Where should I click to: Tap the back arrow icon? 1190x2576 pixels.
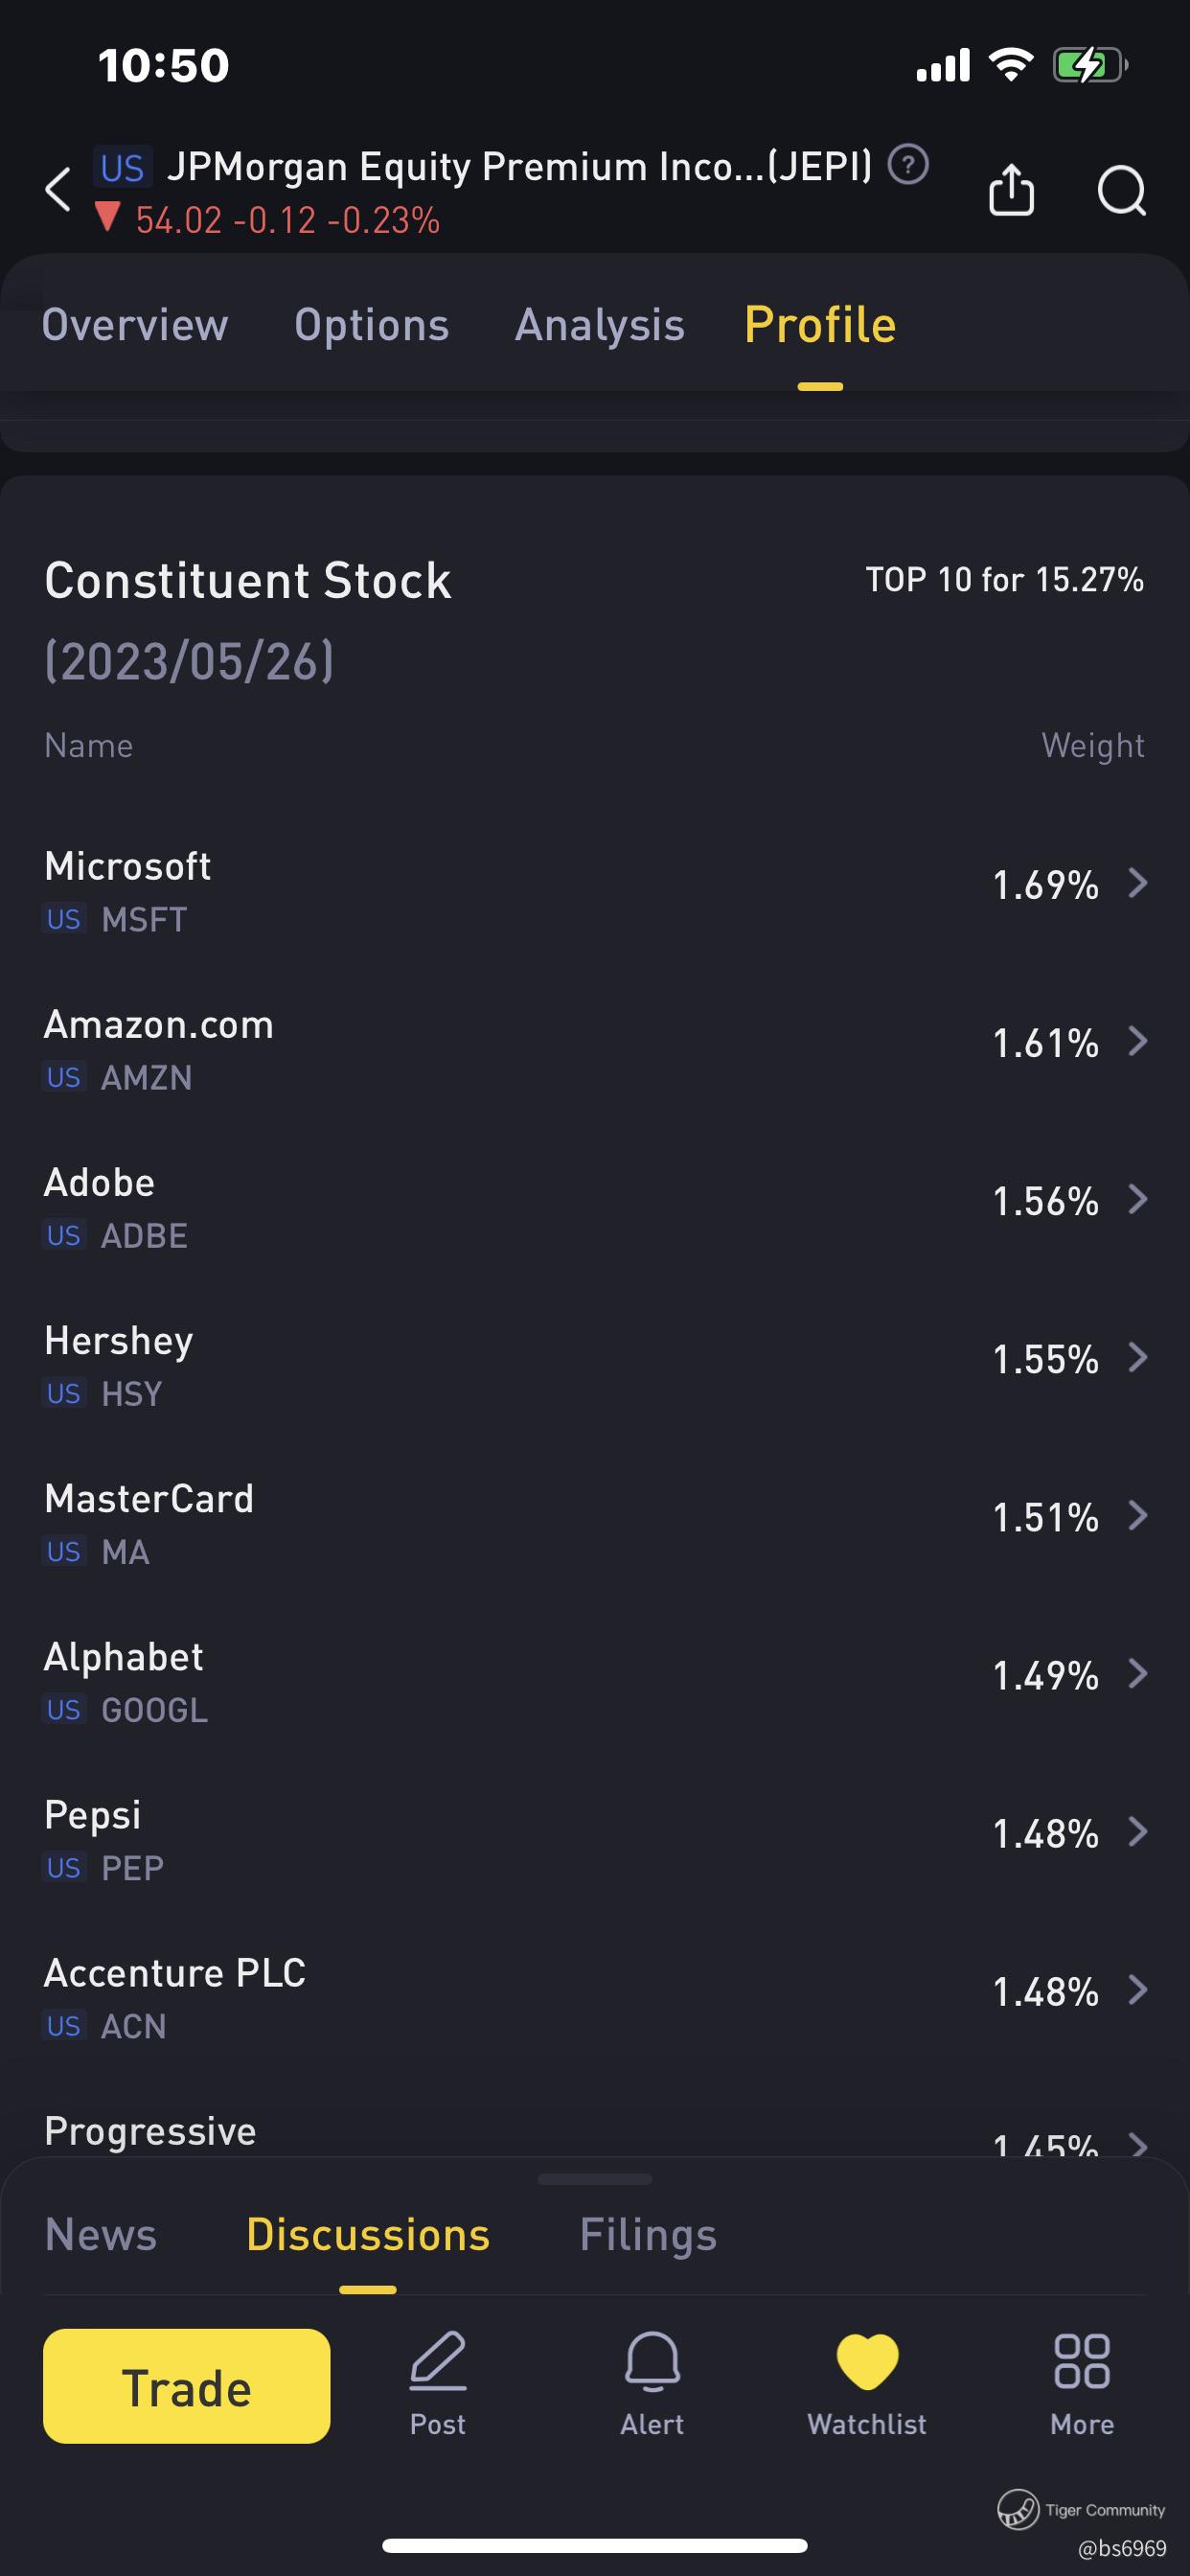click(59, 190)
